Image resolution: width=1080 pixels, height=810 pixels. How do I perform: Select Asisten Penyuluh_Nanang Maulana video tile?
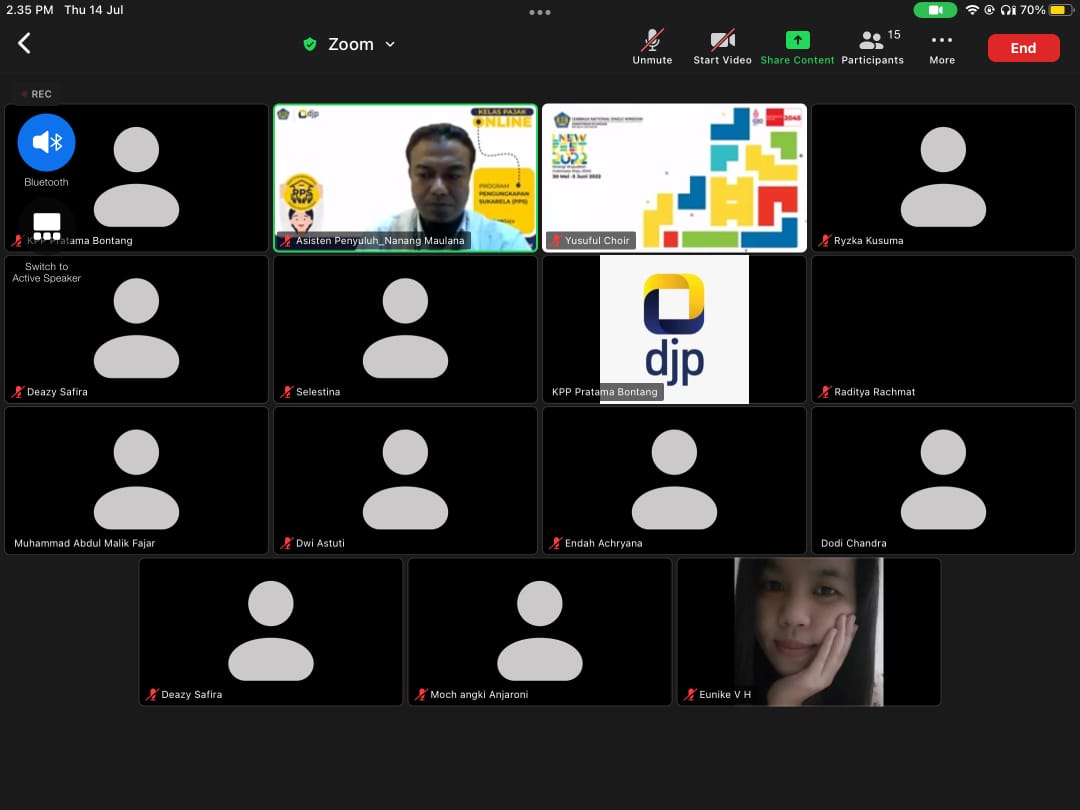click(x=405, y=177)
